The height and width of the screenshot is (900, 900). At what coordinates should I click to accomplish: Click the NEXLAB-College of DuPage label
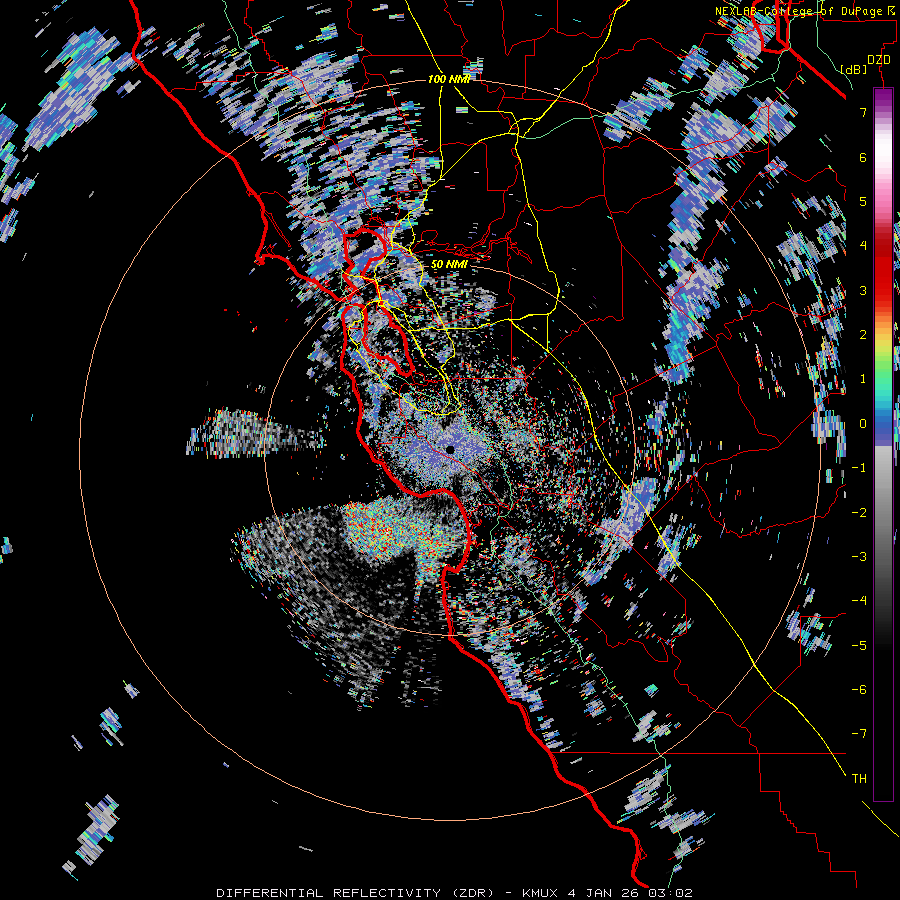(x=798, y=11)
